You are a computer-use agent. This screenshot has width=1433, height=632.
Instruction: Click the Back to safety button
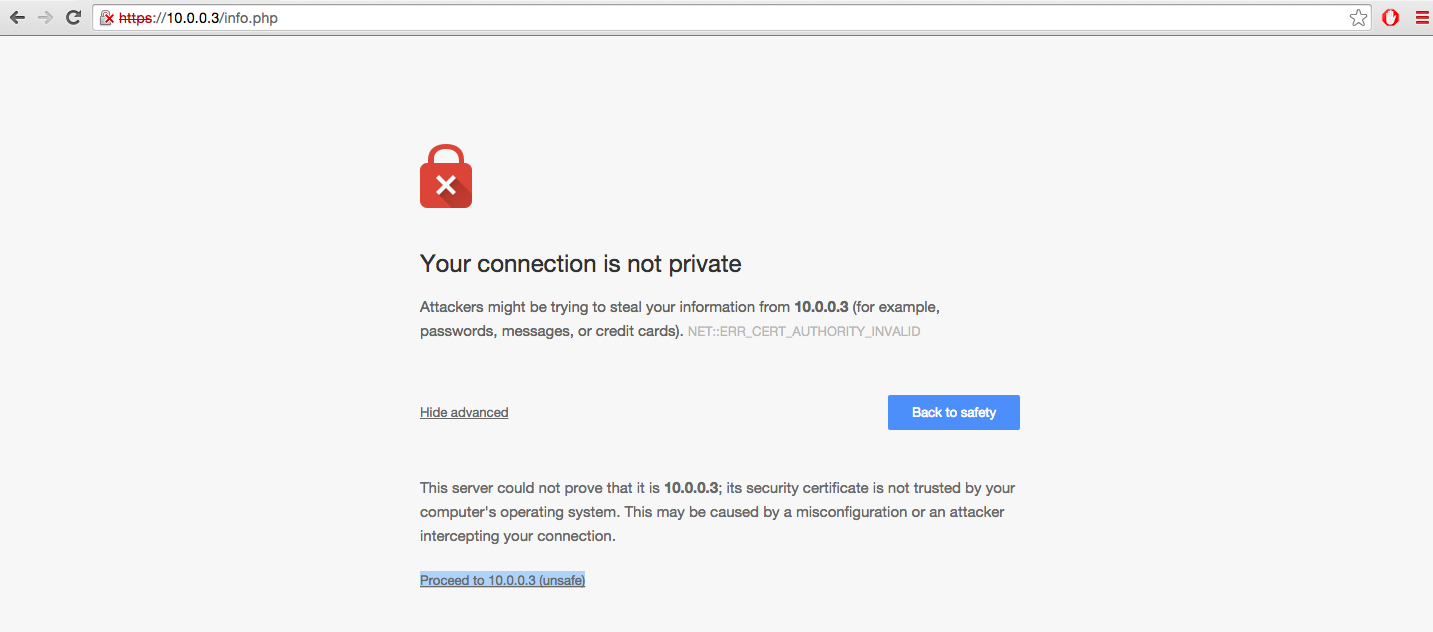click(x=954, y=412)
